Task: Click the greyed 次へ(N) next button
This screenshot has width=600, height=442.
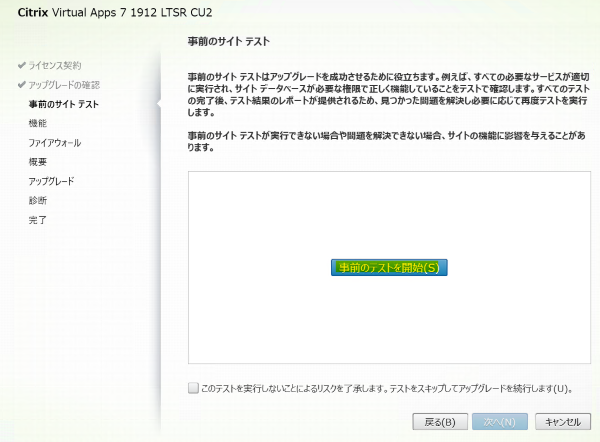Action: 500,422
